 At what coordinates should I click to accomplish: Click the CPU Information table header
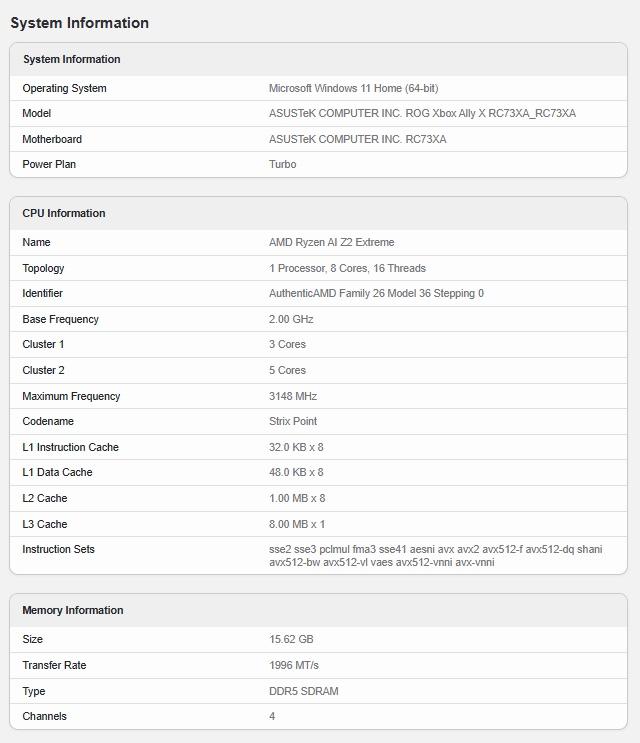pyautogui.click(x=64, y=213)
